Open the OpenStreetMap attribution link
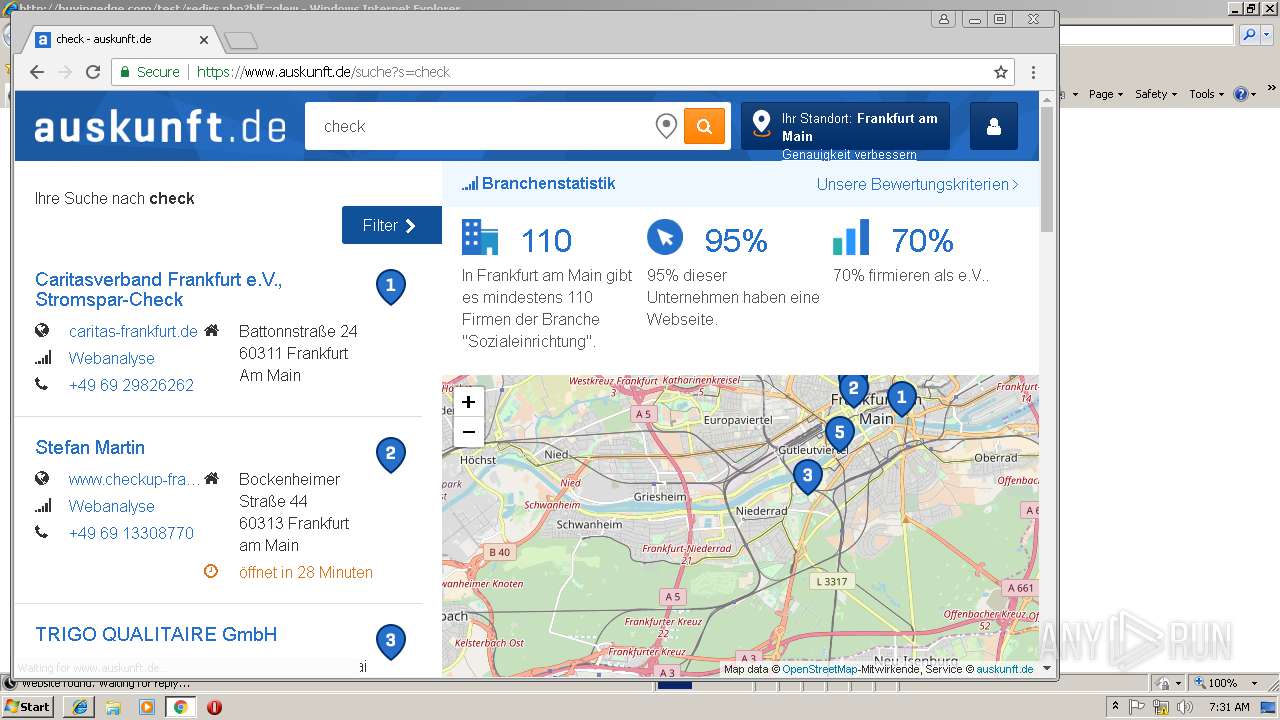Viewport: 1280px width, 720px height. point(819,669)
